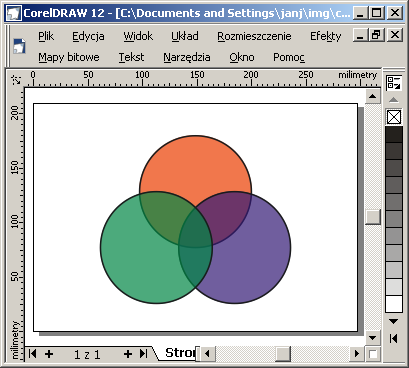This screenshot has height=368, width=409.
Task: Click the '1 z 1' page counter
Action: pos(87,354)
